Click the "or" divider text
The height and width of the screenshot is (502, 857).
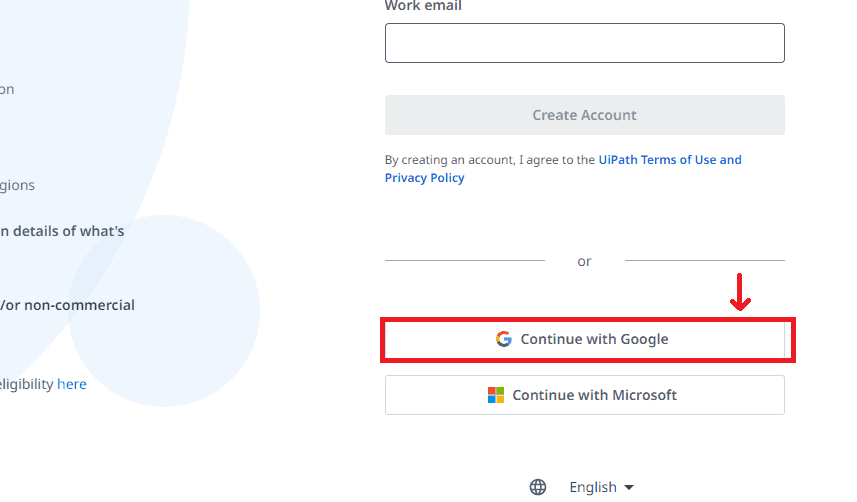(x=584, y=261)
